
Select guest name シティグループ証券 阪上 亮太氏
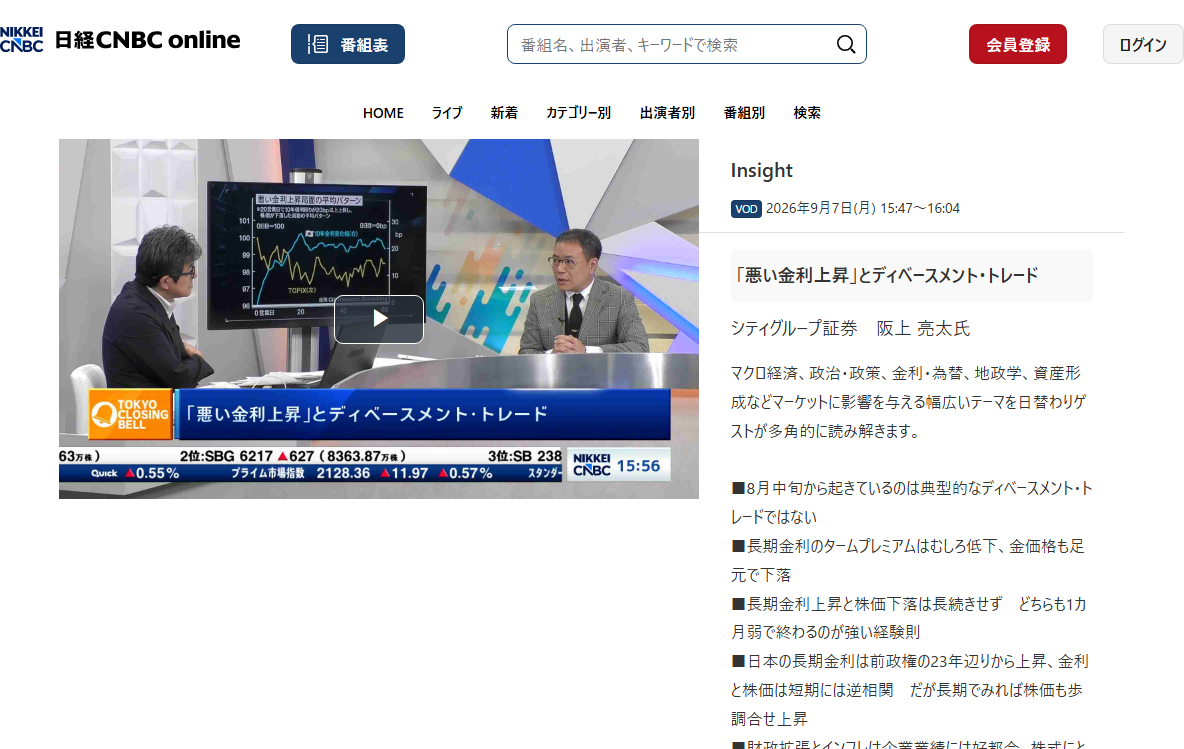tap(849, 328)
